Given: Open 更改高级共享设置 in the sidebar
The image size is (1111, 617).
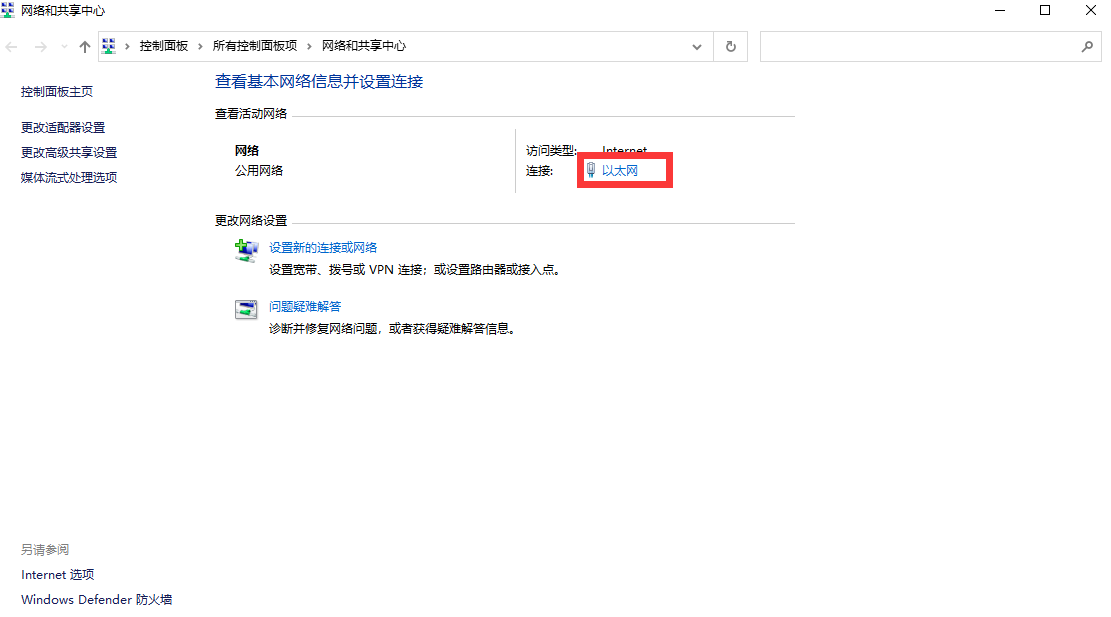Looking at the screenshot, I should coord(65,152).
